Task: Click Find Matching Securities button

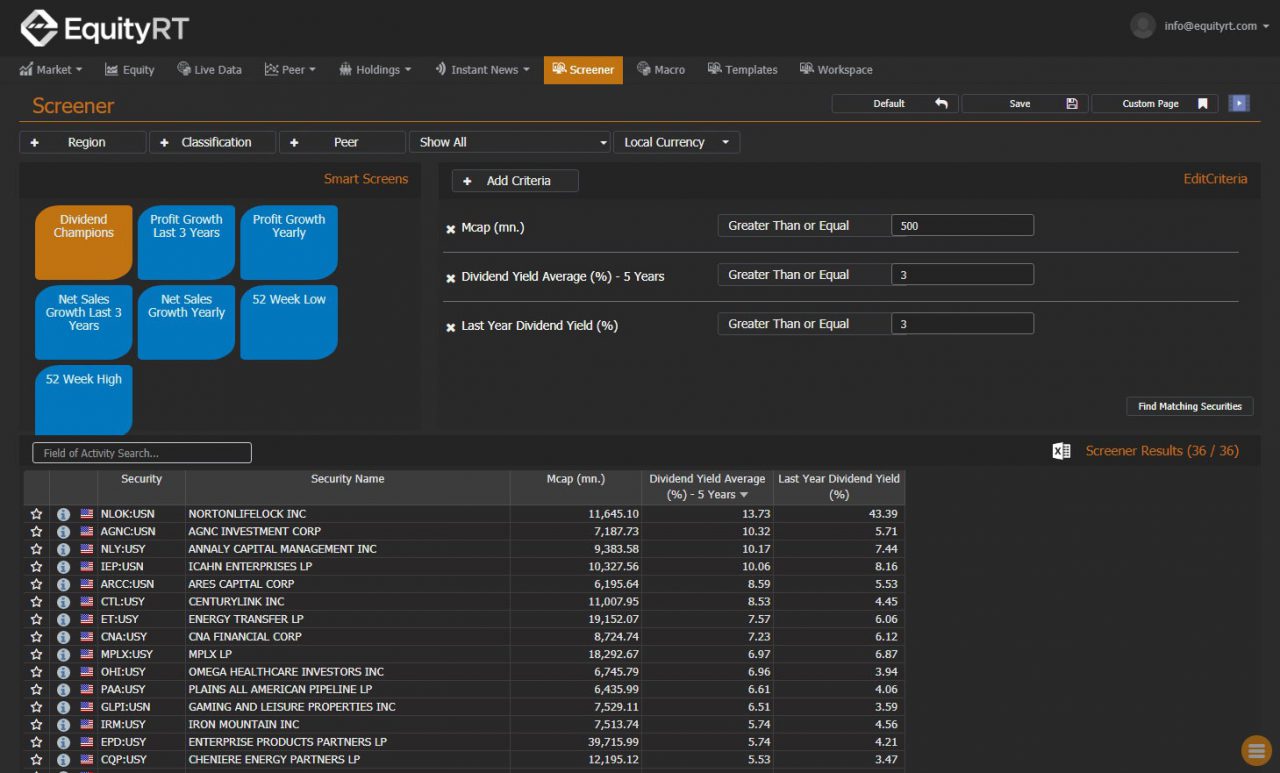Action: [x=1189, y=406]
